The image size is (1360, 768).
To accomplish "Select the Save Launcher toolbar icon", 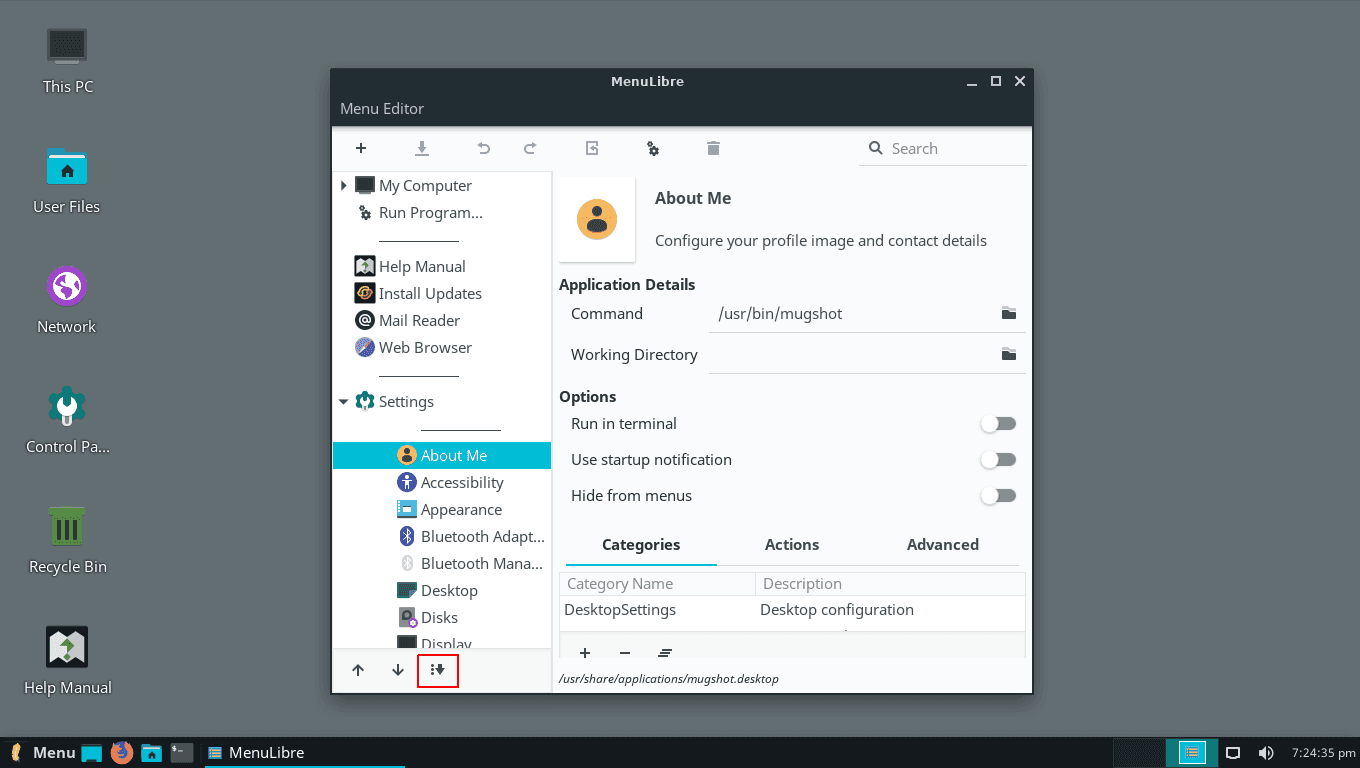I will (422, 148).
